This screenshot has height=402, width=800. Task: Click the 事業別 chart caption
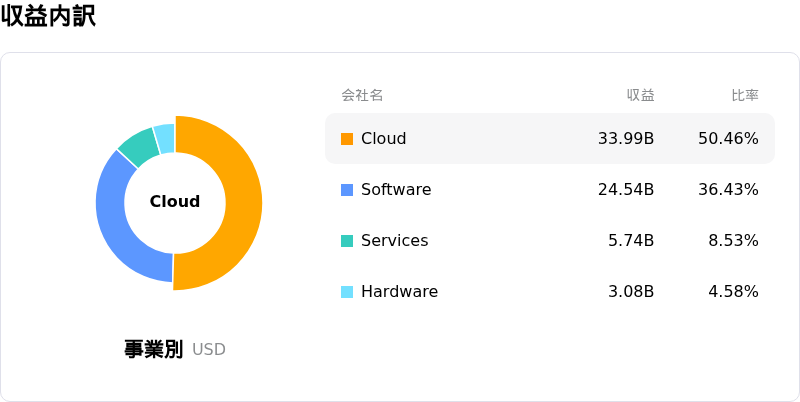pos(153,349)
